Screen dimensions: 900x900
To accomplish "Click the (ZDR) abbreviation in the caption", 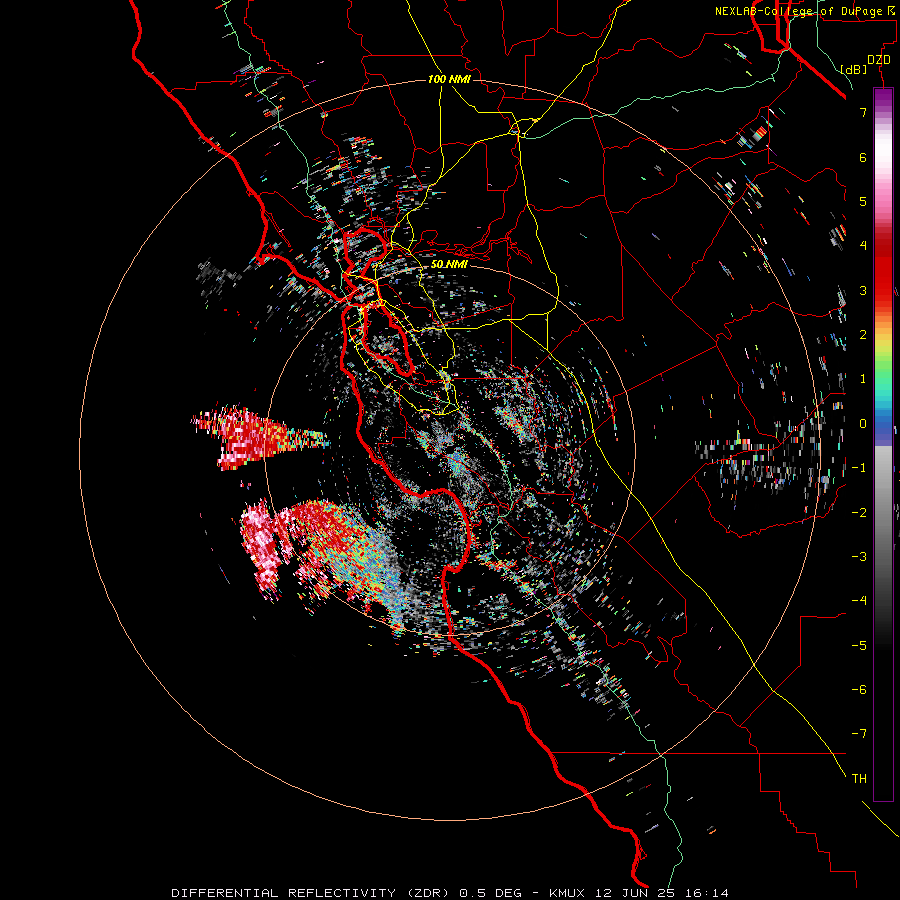I will [428, 893].
